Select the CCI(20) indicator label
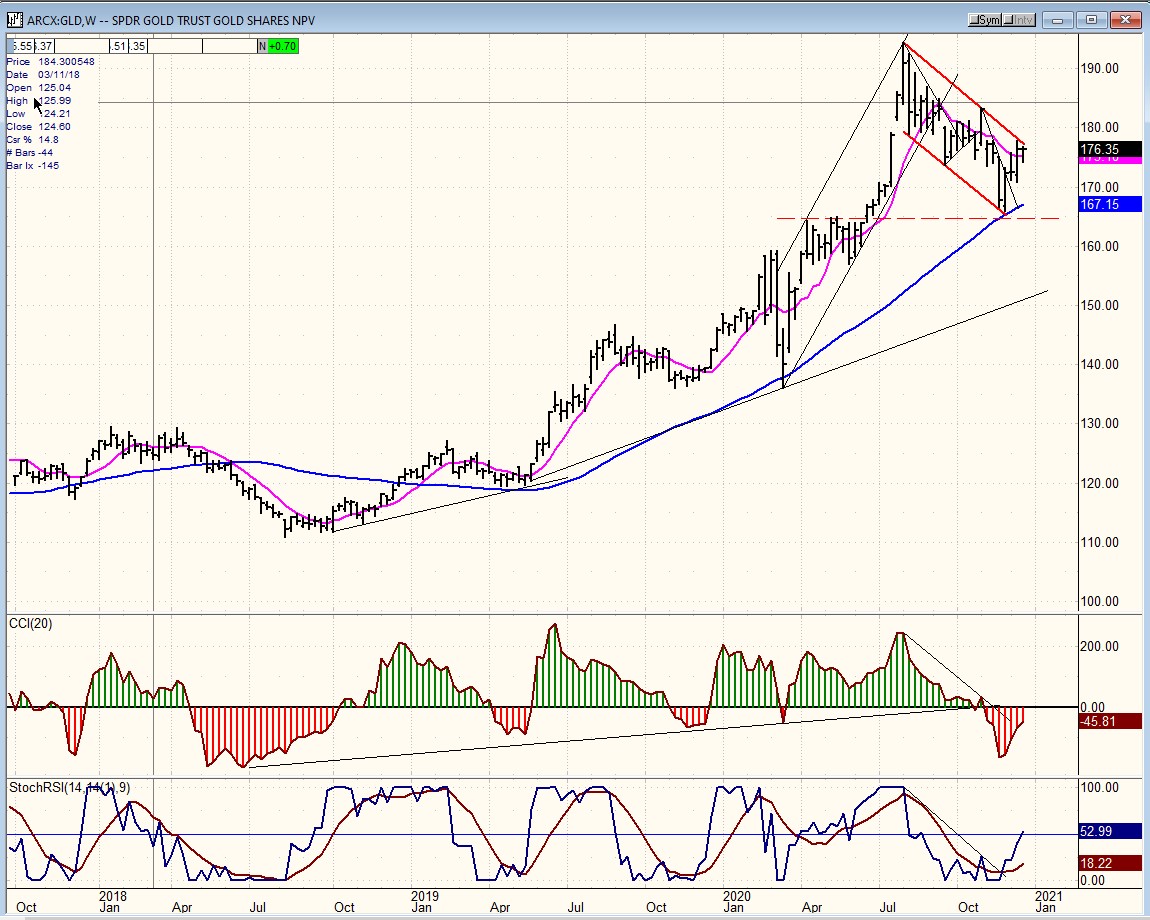The image size is (1150, 920). [x=31, y=624]
